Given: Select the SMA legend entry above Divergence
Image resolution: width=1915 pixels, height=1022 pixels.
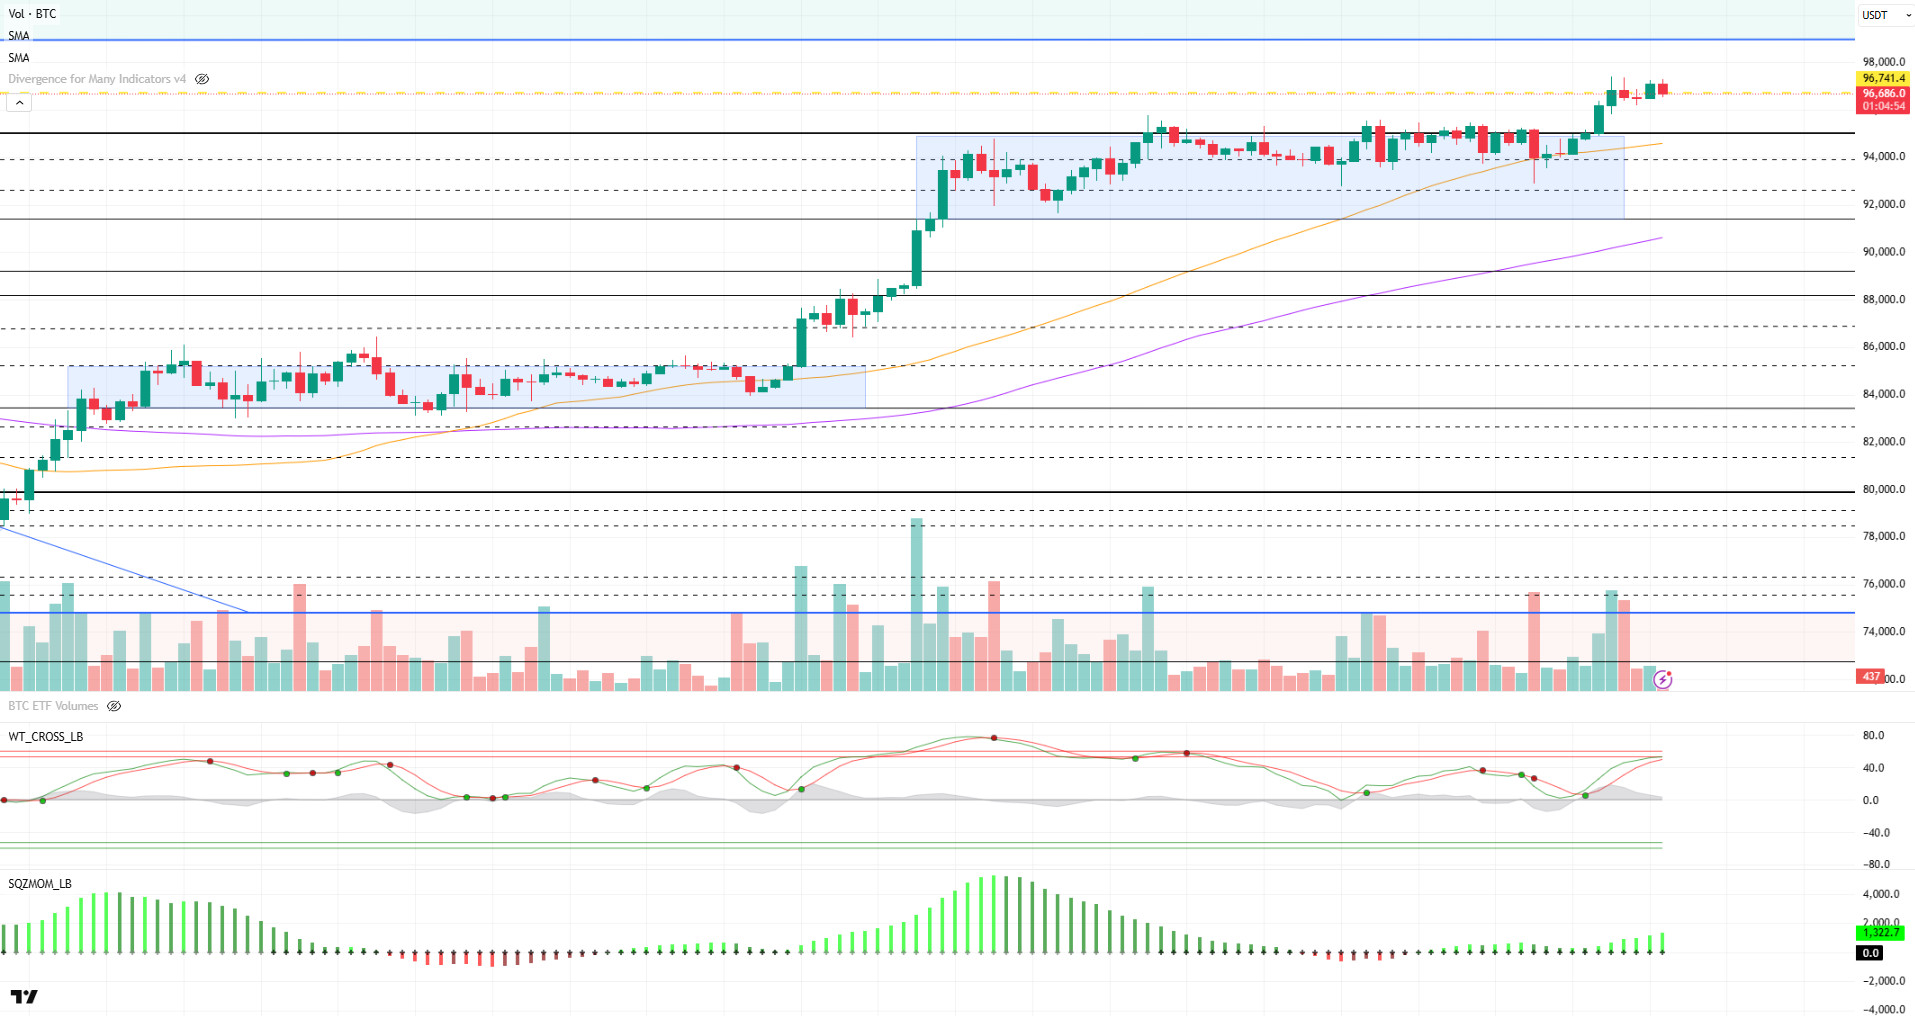Looking at the screenshot, I should click(x=19, y=58).
